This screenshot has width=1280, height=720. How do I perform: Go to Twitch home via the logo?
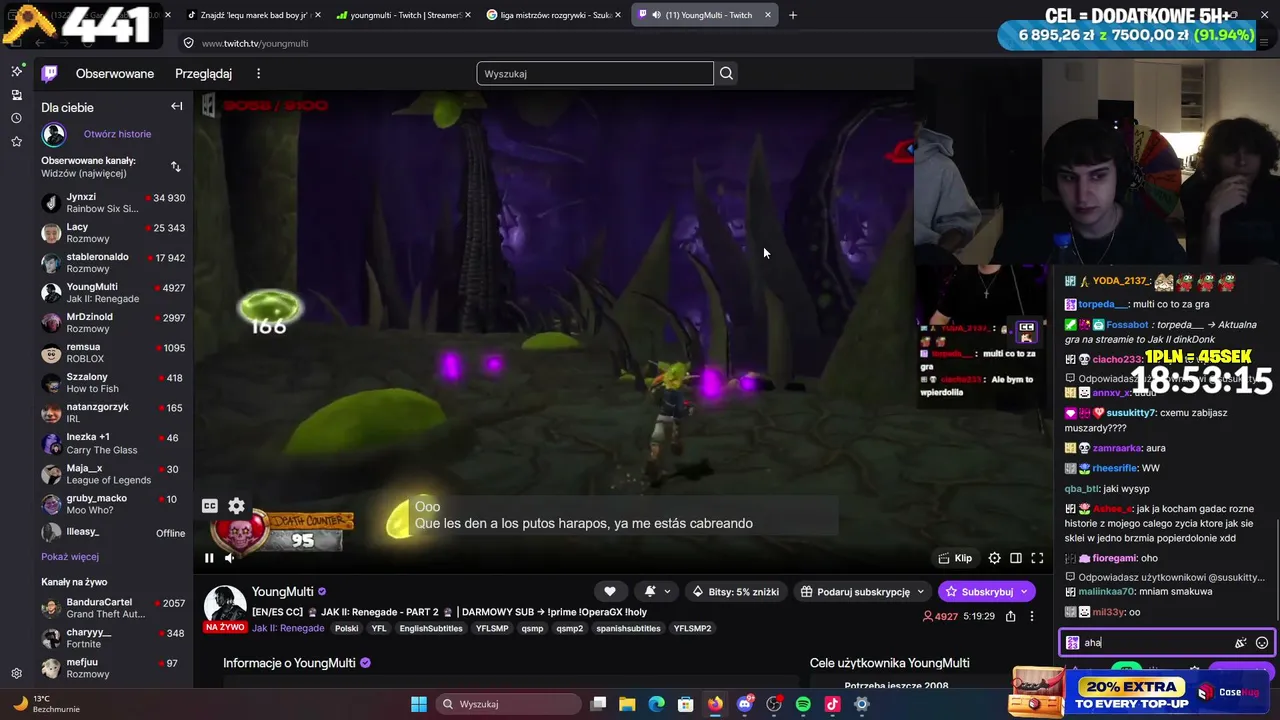(x=49, y=73)
